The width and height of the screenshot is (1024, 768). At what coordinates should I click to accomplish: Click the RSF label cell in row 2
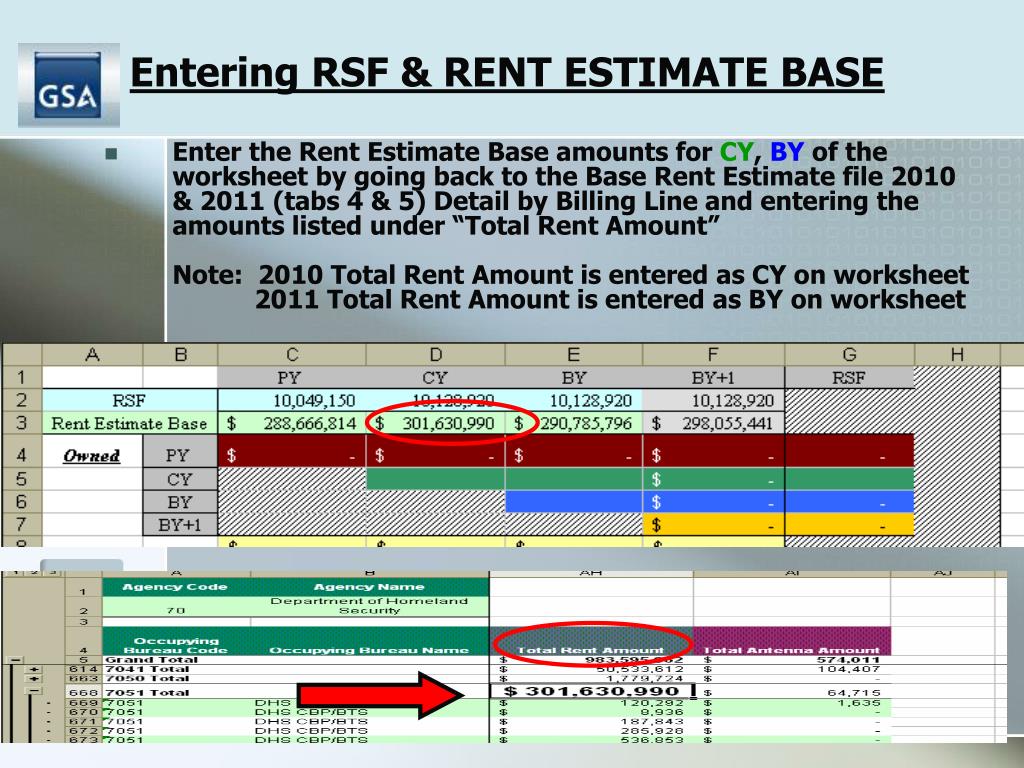click(x=129, y=400)
